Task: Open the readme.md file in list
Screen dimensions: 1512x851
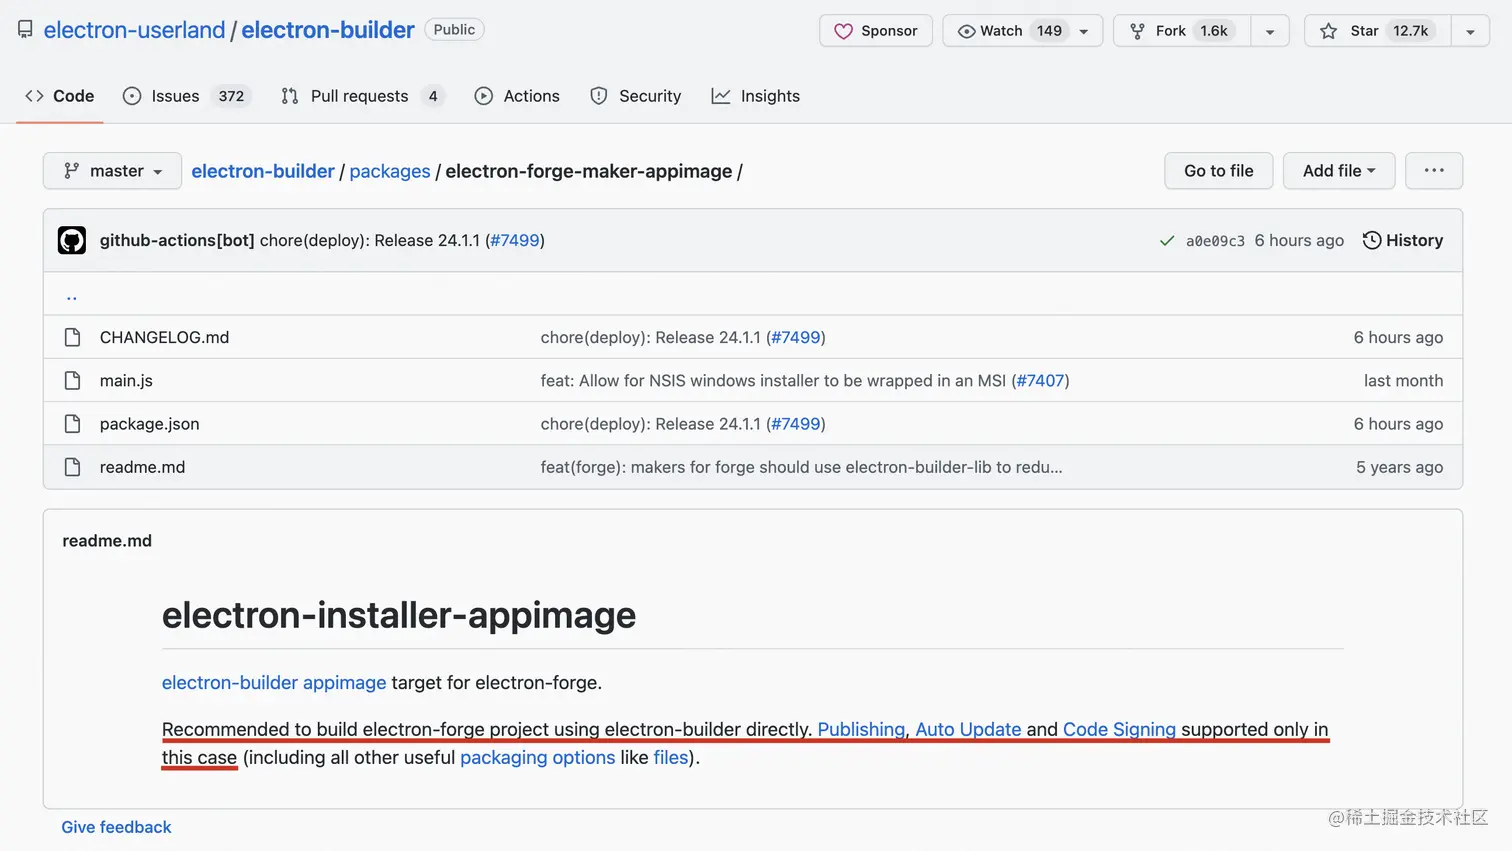Action: (142, 467)
